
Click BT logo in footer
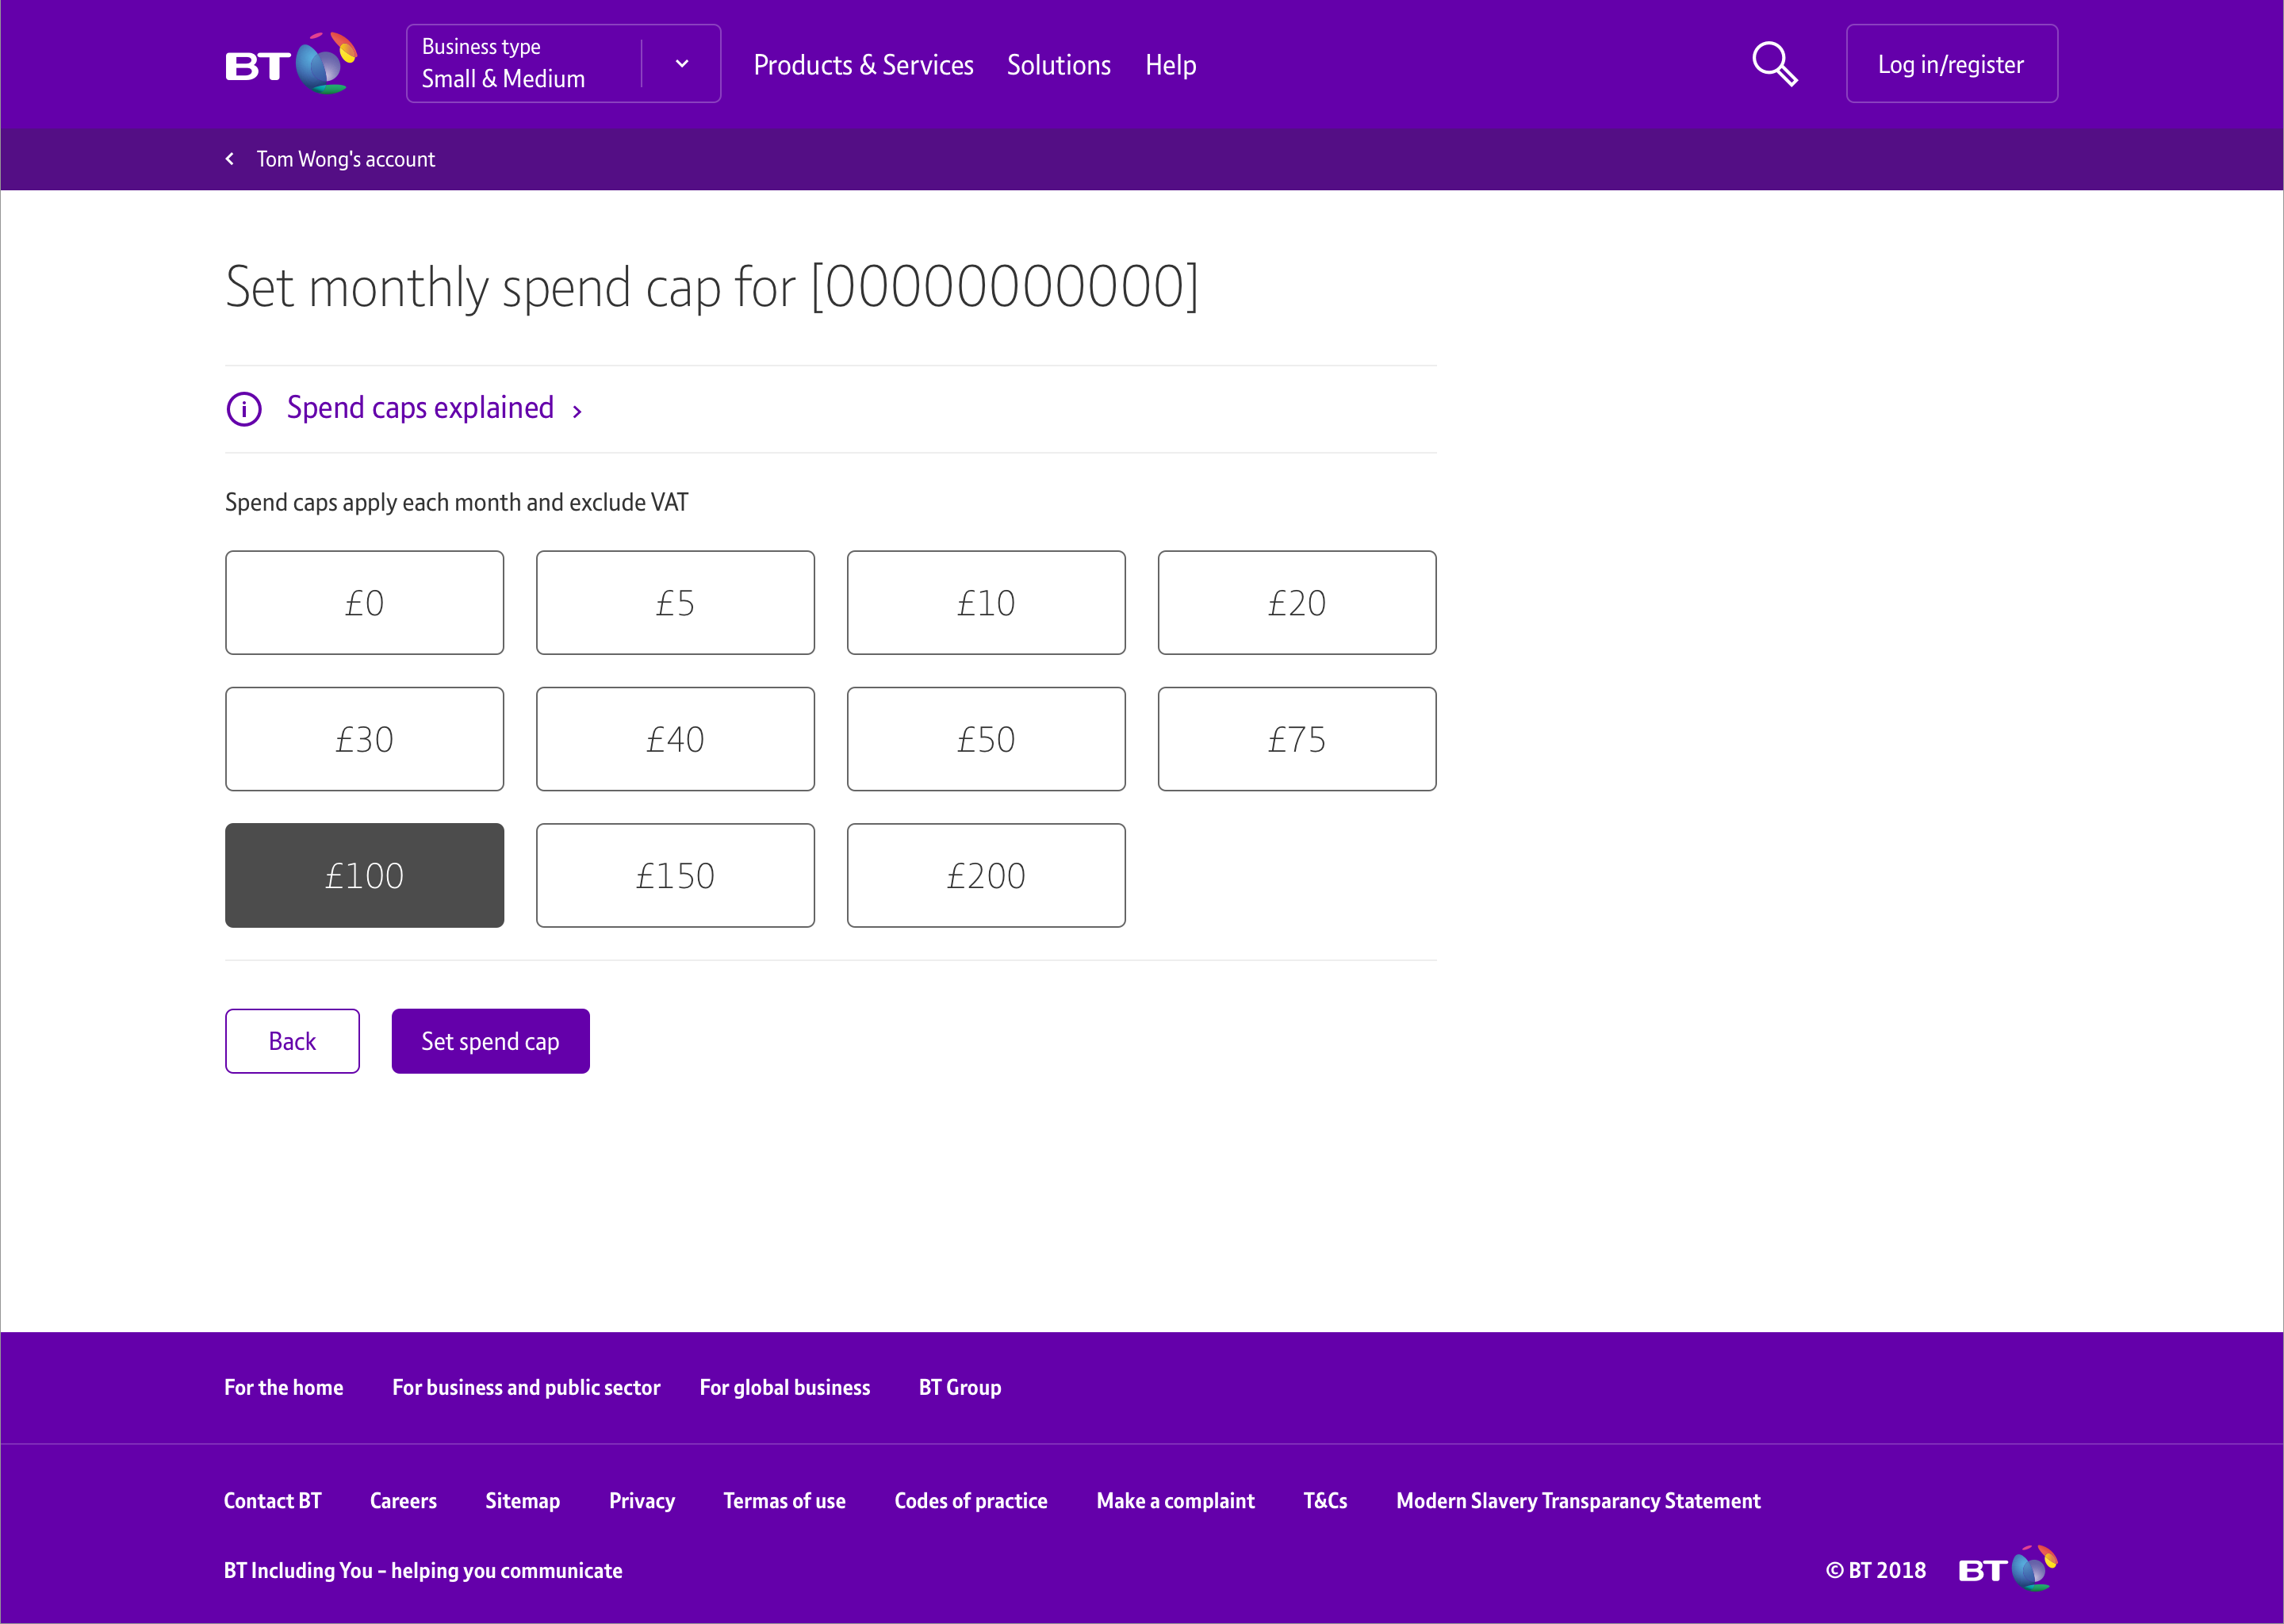click(x=2006, y=1569)
